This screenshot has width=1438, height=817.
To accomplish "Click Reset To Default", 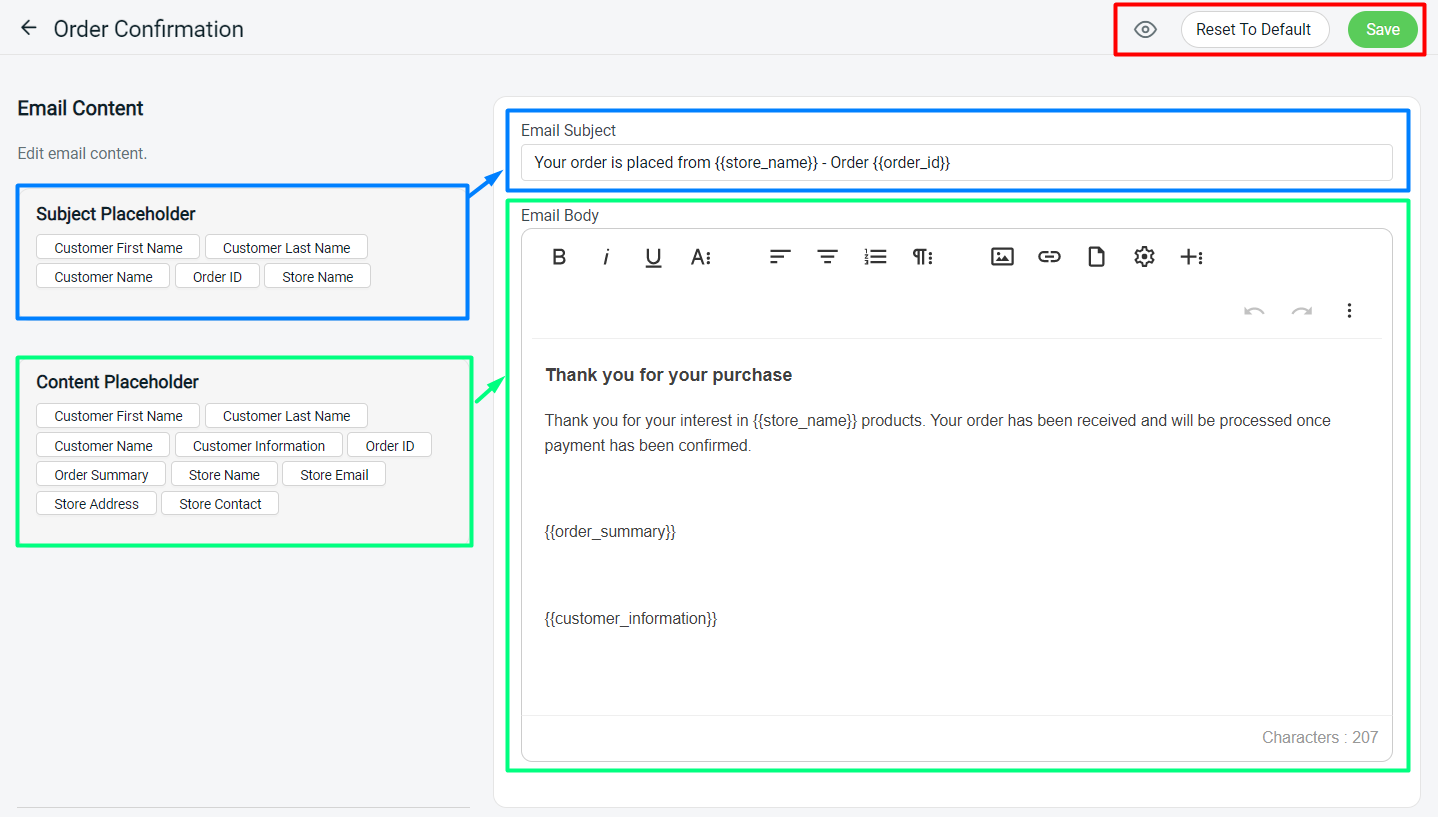I will point(1255,29).
